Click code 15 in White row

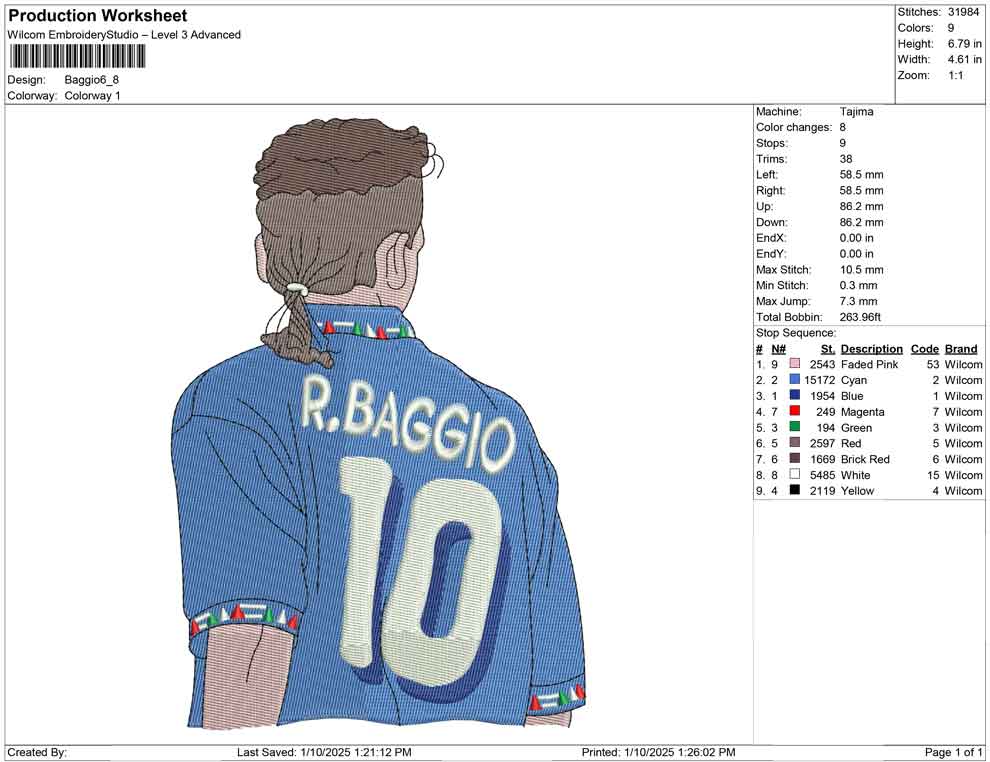click(x=933, y=475)
